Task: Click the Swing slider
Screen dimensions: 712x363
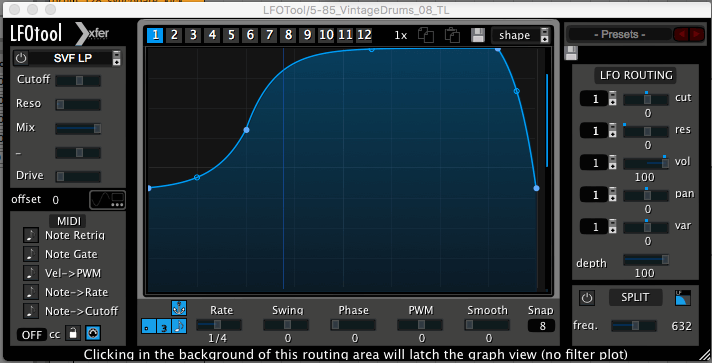Action: click(x=286, y=325)
